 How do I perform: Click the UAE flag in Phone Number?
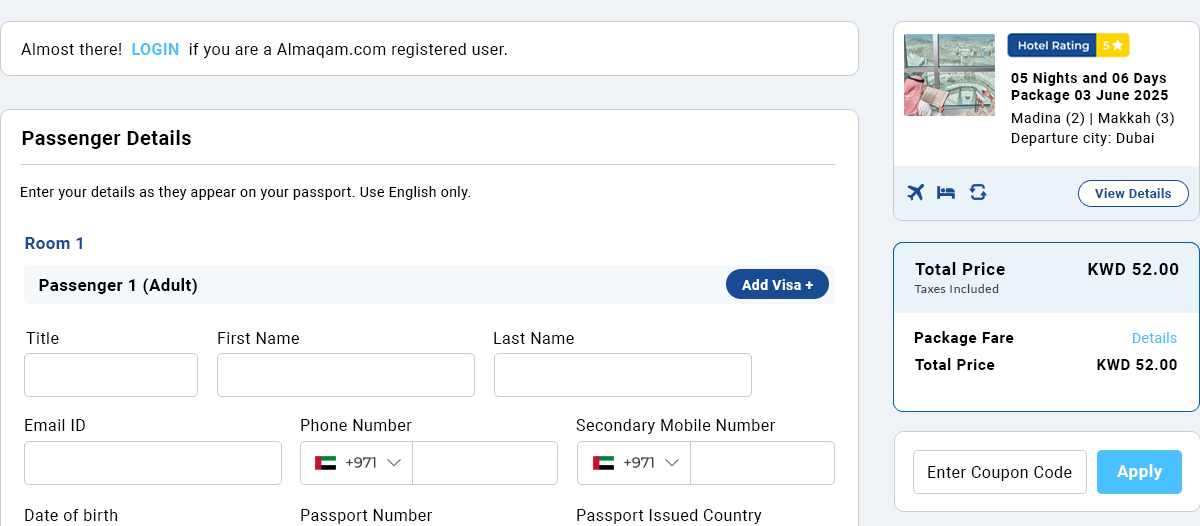325,463
